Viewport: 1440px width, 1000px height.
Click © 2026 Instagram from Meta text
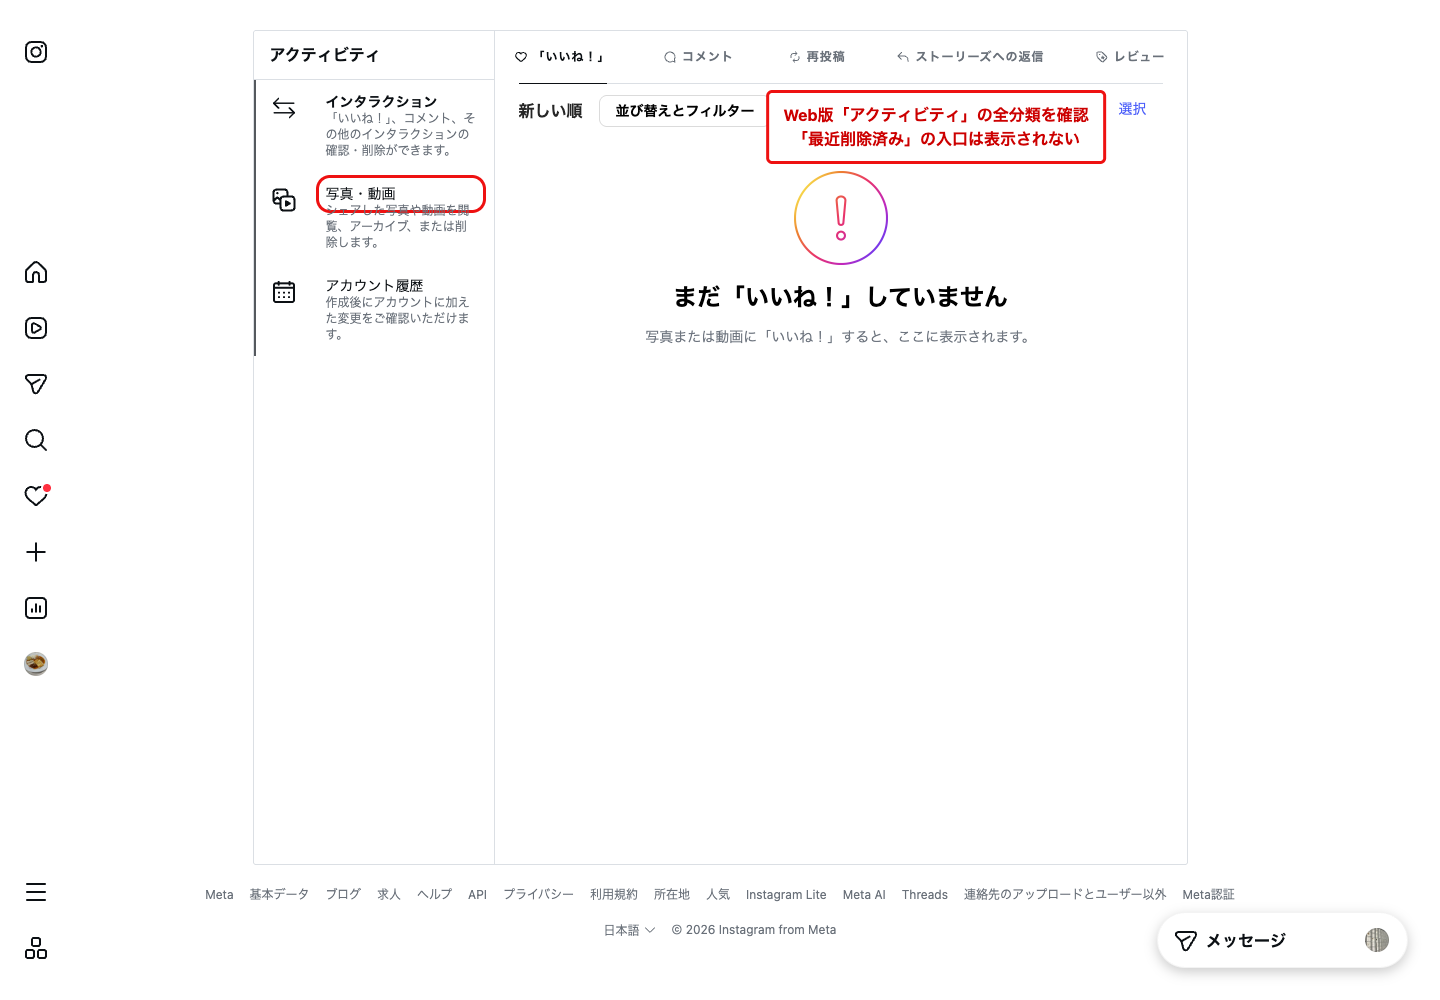754,930
